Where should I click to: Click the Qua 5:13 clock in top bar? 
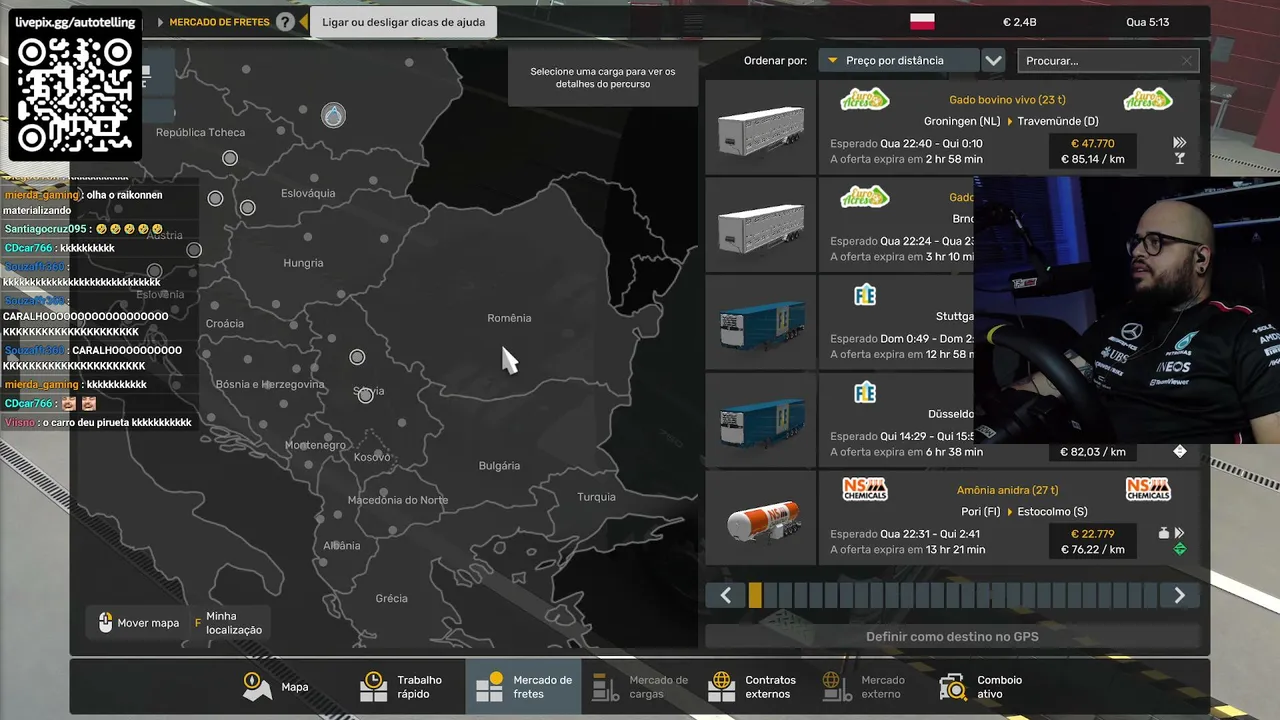(1148, 22)
